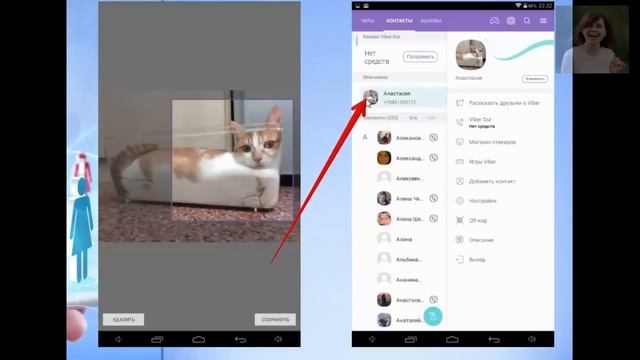Viewport: 640px width, 360px height.
Task: Switch to the ВЫЗОВЫ tab
Action: 431,21
